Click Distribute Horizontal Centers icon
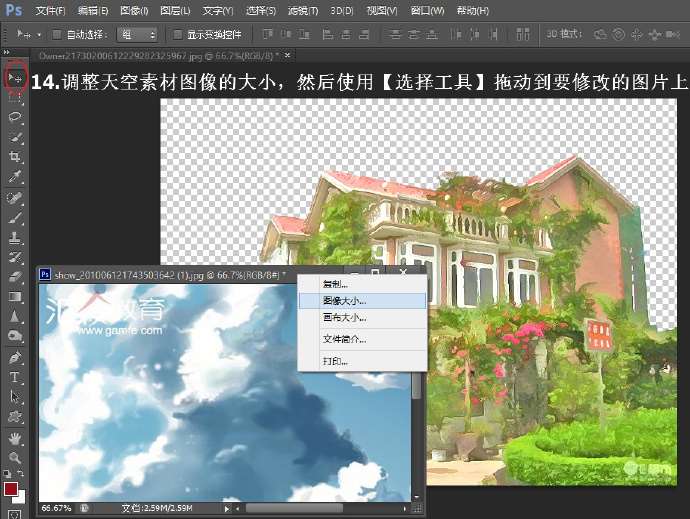 (475, 34)
